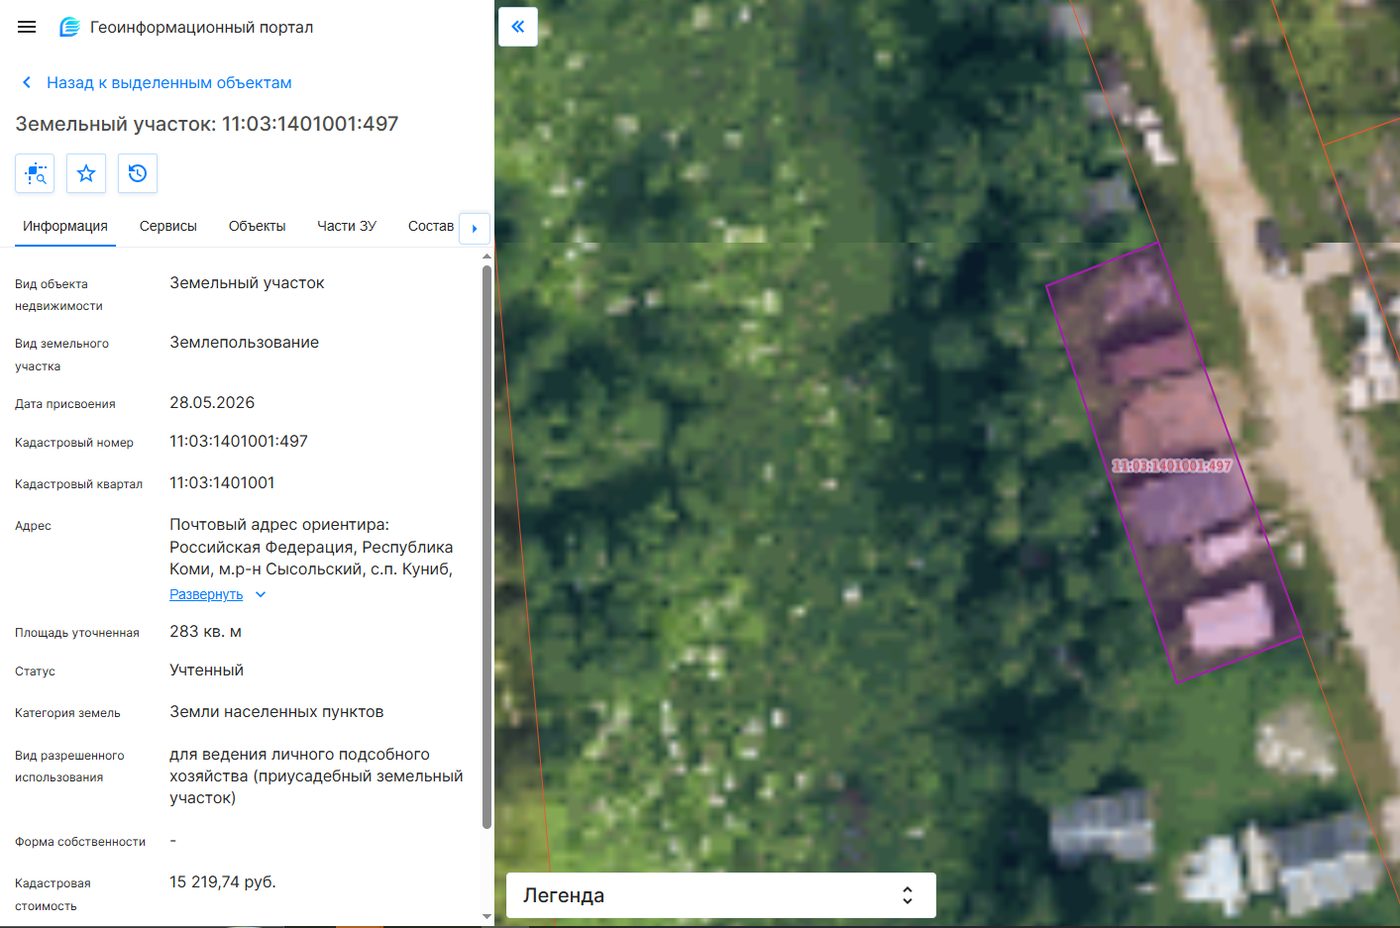Expand the Легенда dropdown panel
The width and height of the screenshot is (1400, 928).
point(721,895)
